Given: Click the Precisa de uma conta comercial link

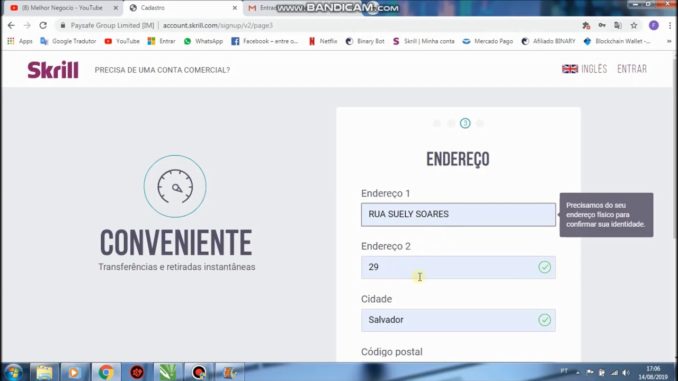Looking at the screenshot, I should (x=162, y=70).
